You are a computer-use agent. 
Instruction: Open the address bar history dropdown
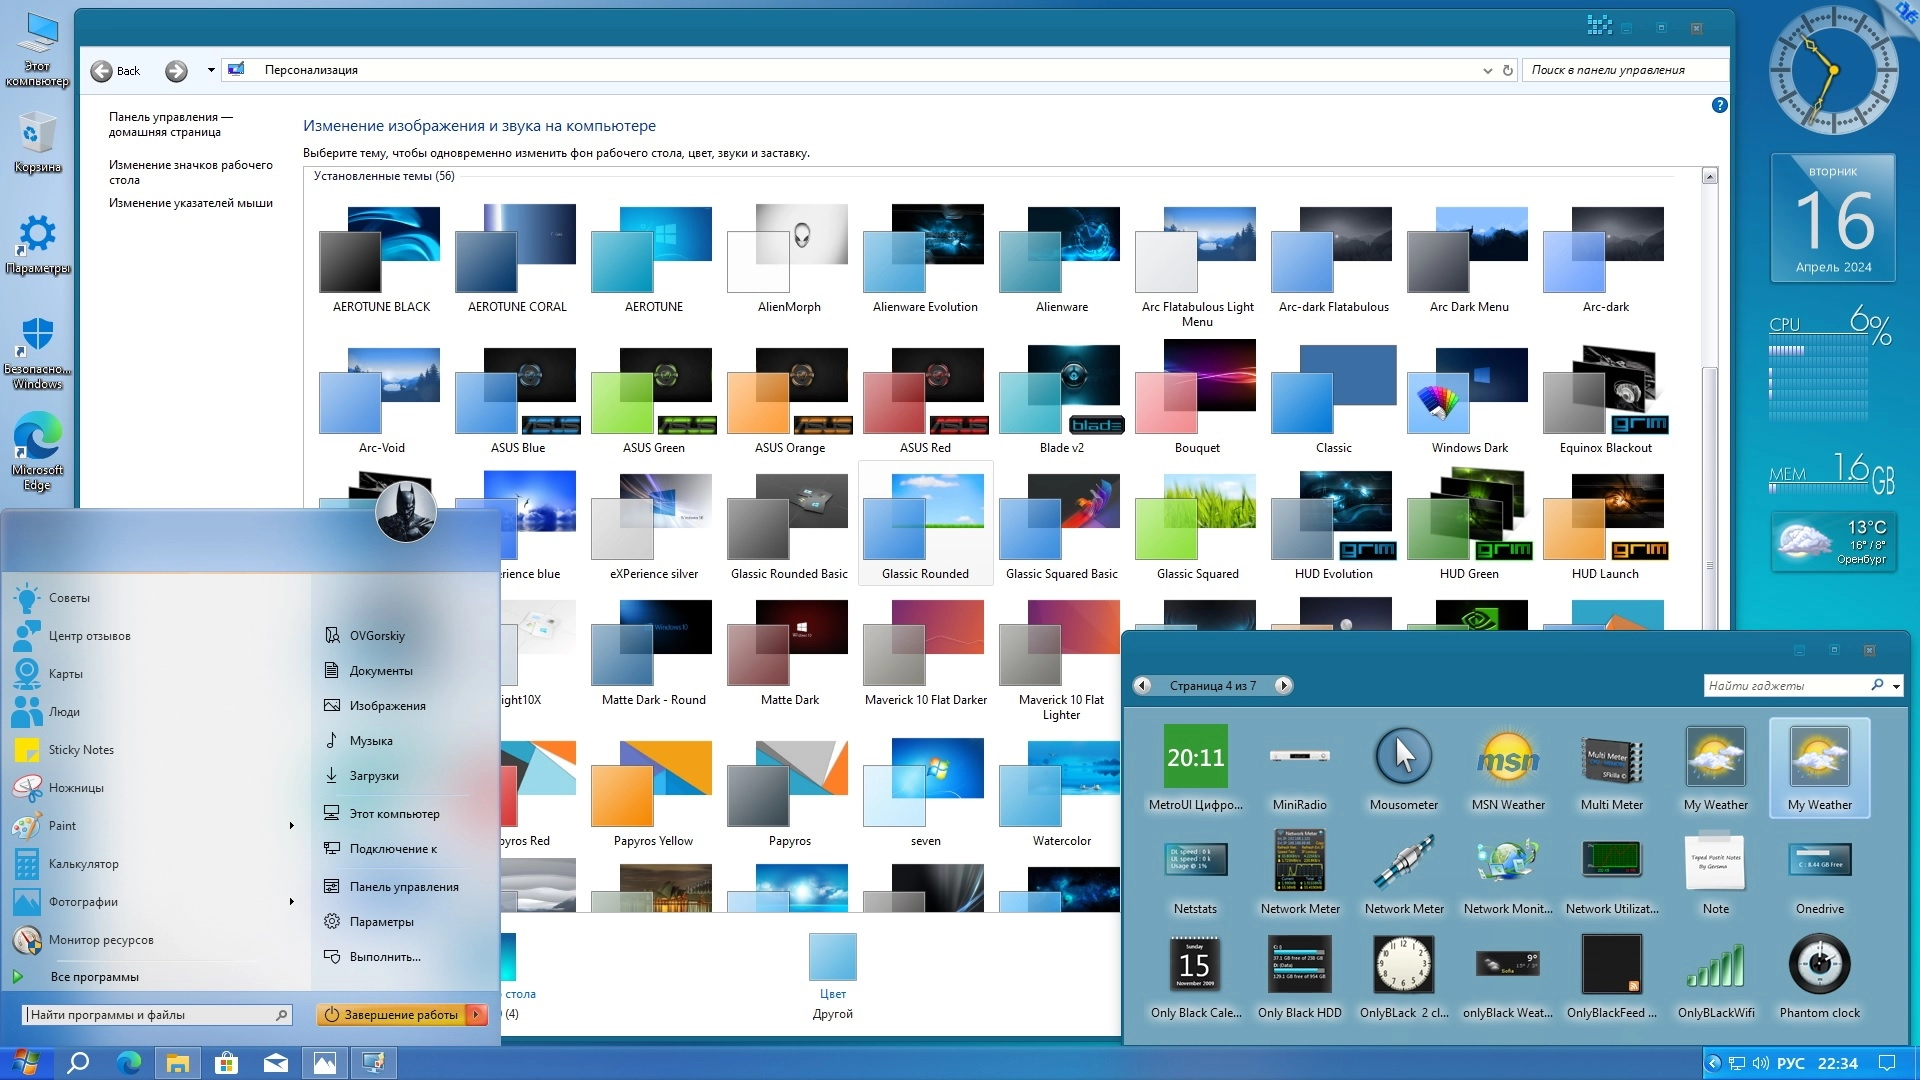point(1487,70)
